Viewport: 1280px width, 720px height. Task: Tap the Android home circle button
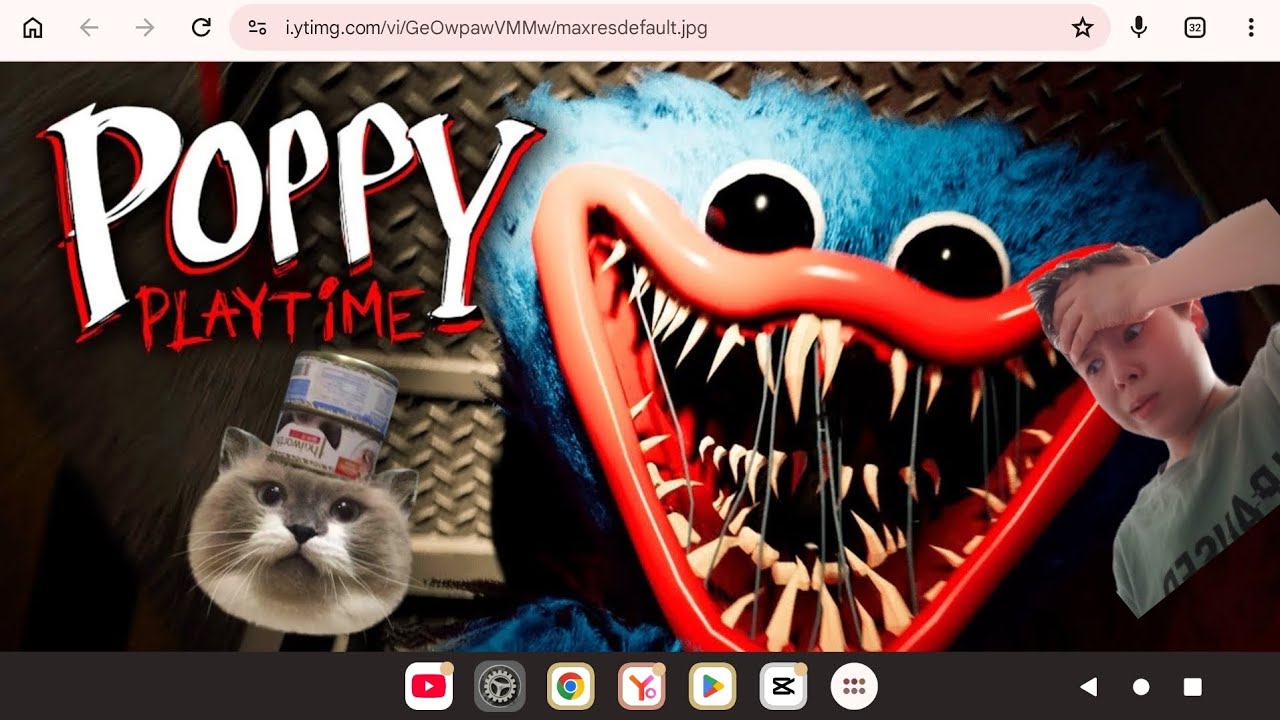tap(1141, 687)
